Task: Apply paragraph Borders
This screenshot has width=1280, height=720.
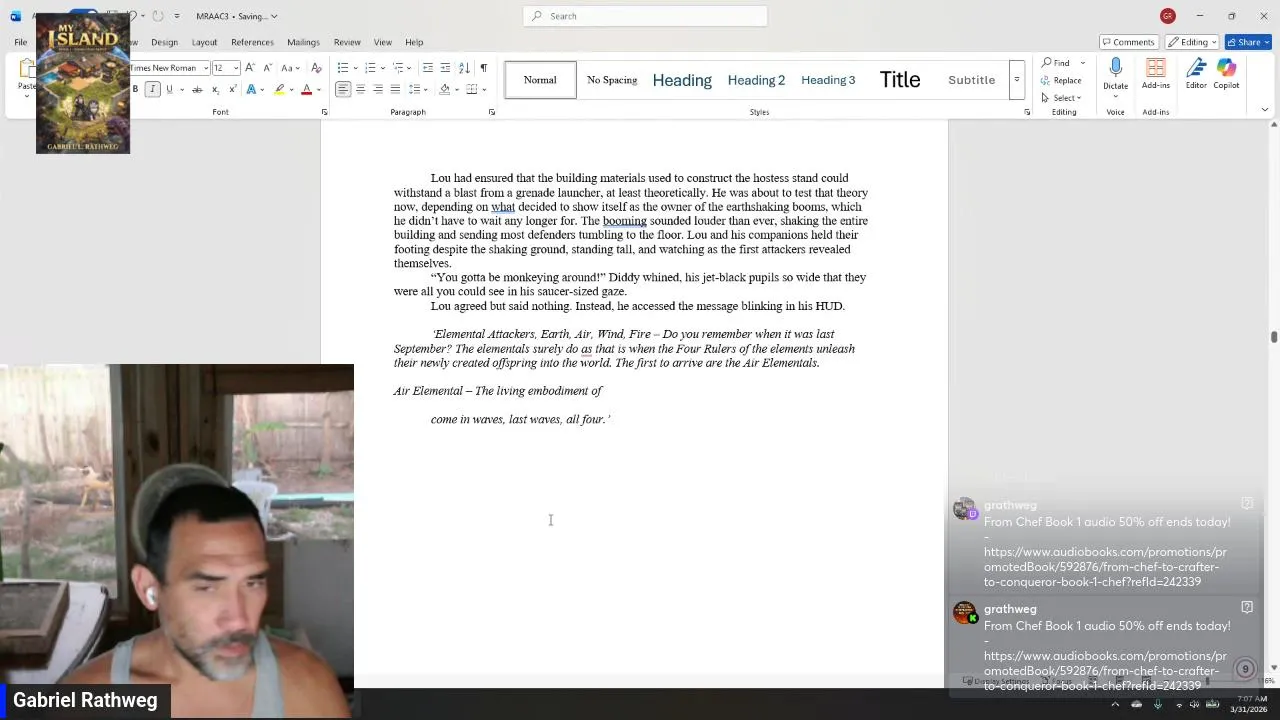Action: point(471,89)
